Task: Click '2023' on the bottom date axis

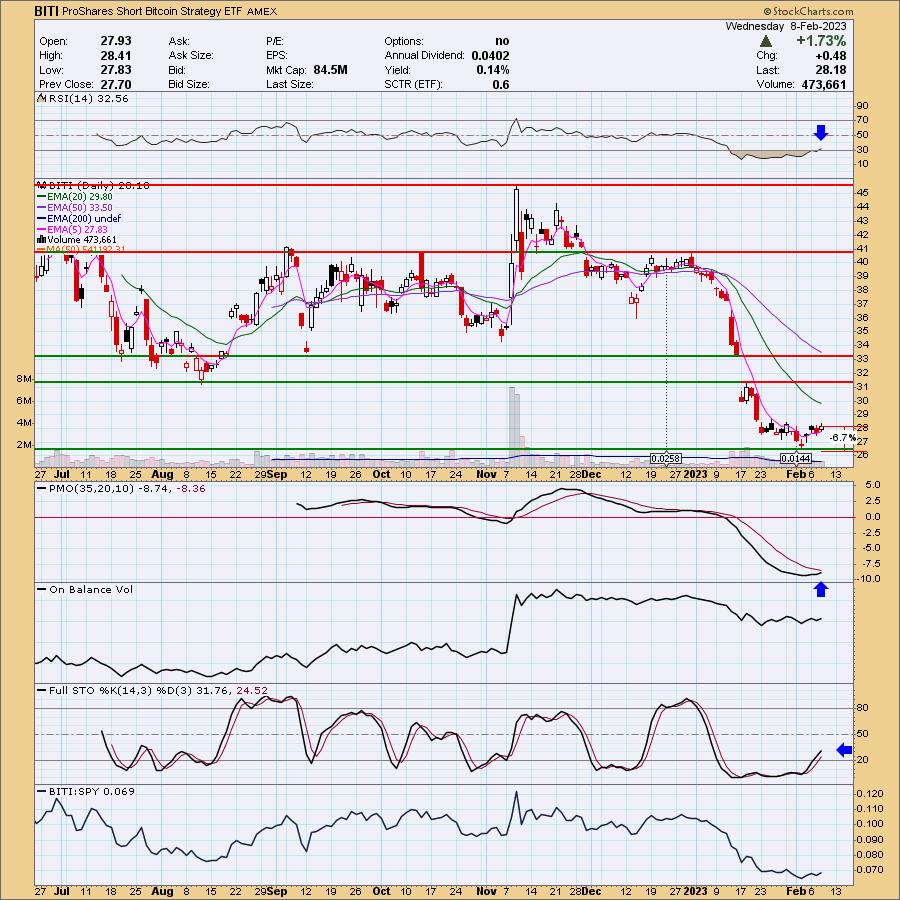Action: click(695, 891)
